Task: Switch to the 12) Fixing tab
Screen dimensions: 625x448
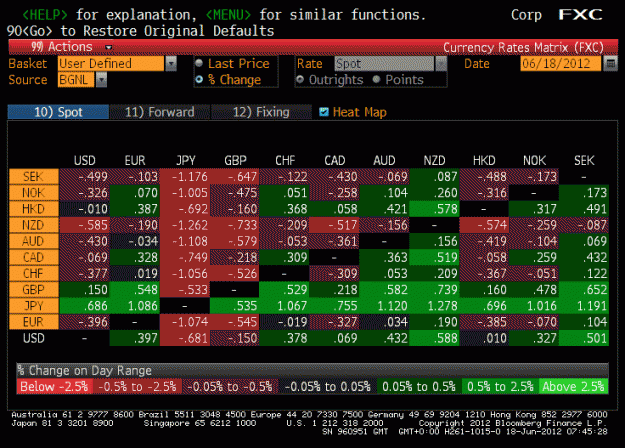Action: [261, 112]
